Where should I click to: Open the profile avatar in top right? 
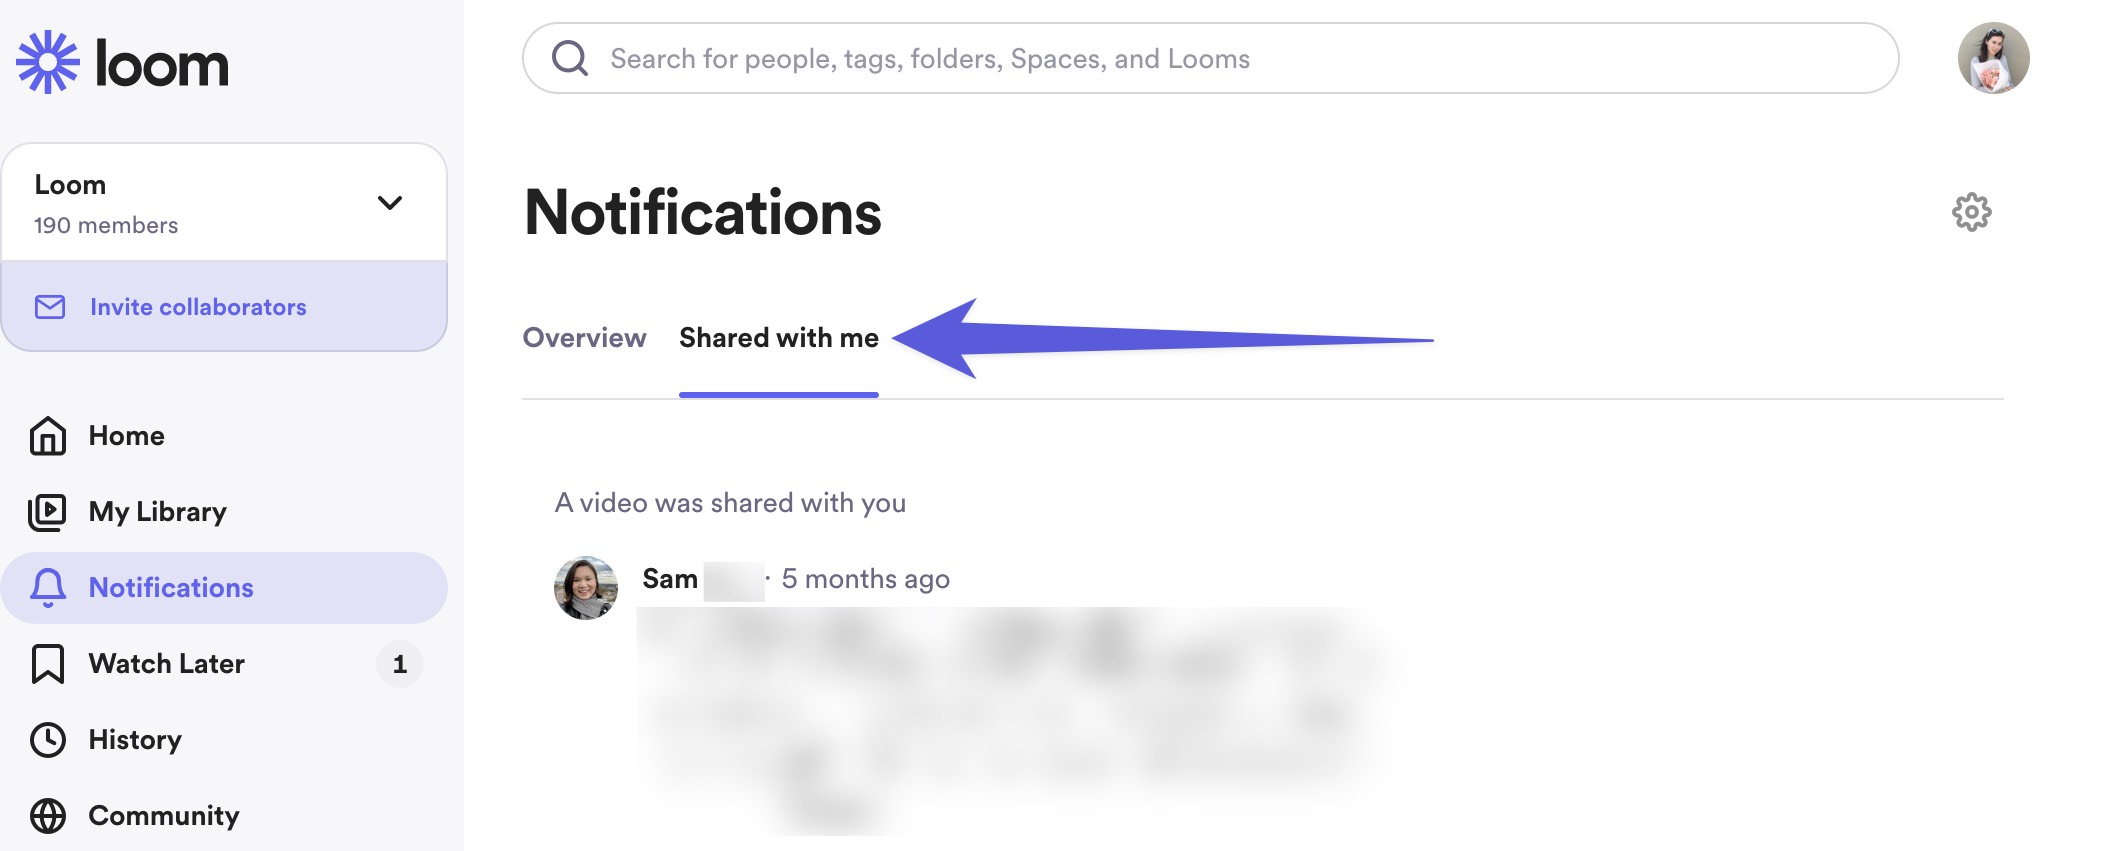[x=1993, y=58]
